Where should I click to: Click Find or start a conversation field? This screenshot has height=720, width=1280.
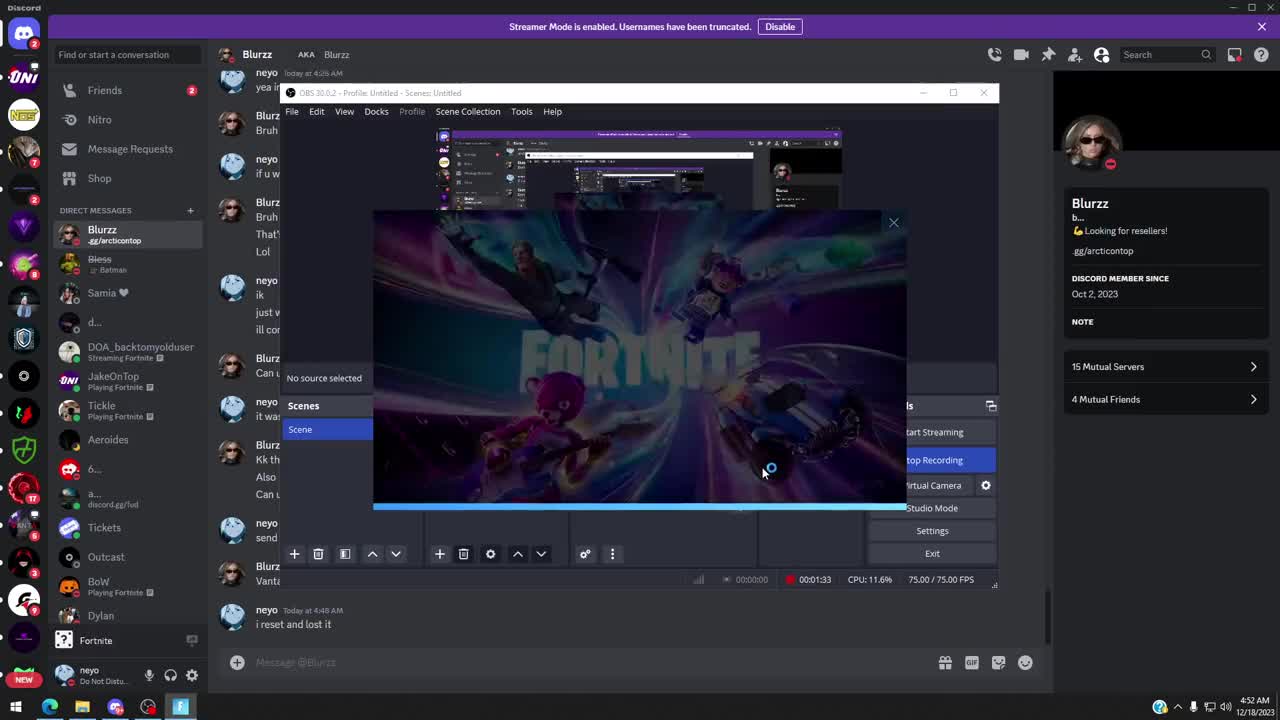click(x=127, y=55)
